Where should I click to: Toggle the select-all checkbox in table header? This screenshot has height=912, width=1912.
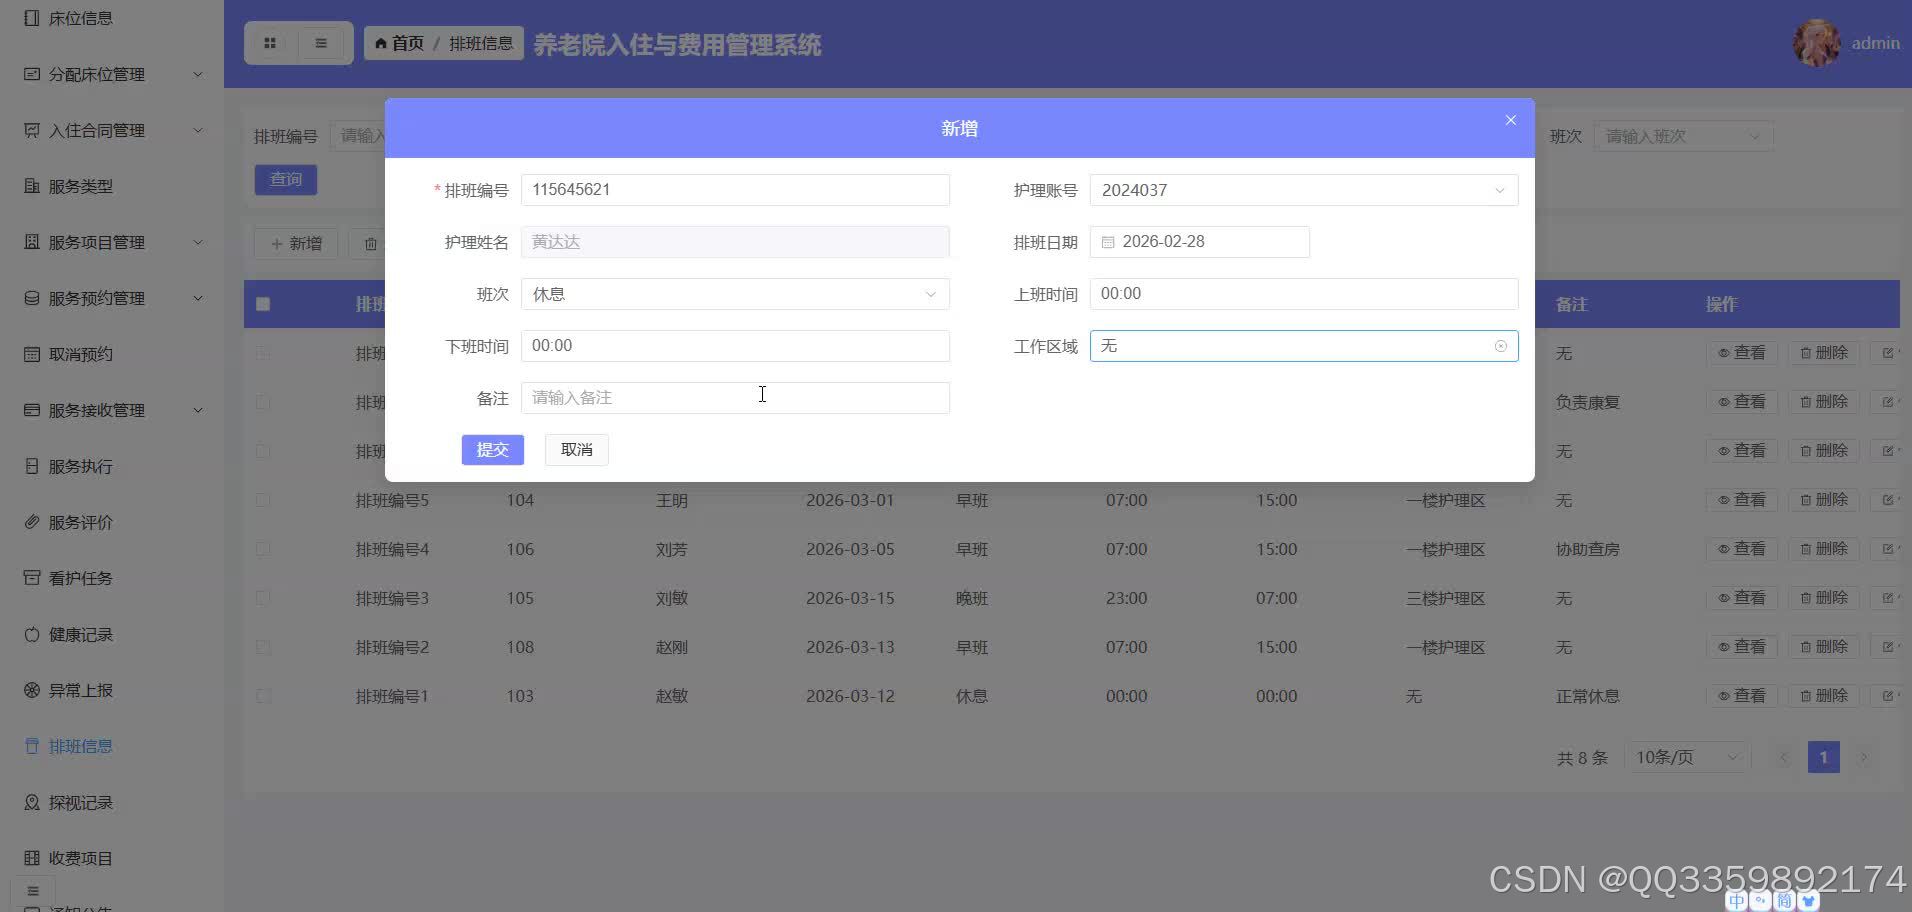263,304
